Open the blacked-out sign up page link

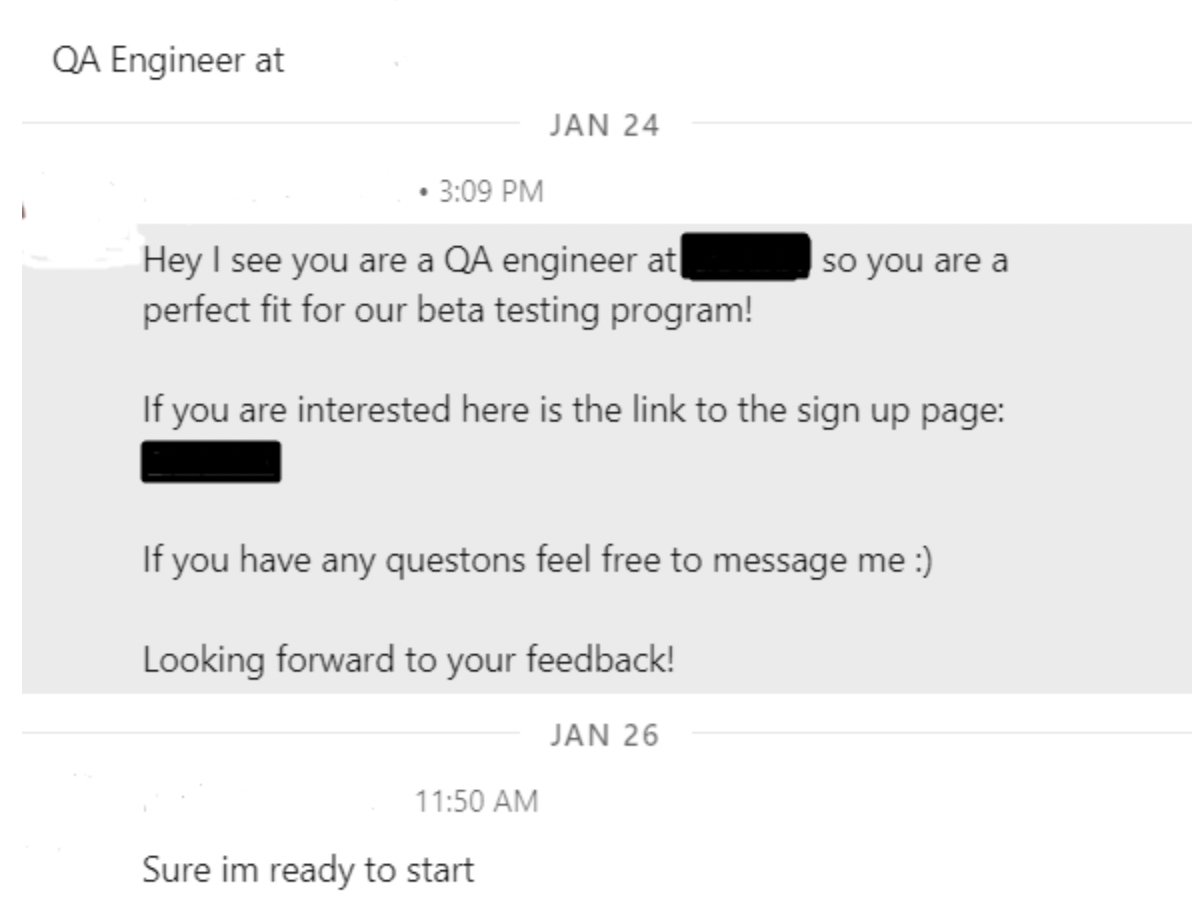coord(211,462)
